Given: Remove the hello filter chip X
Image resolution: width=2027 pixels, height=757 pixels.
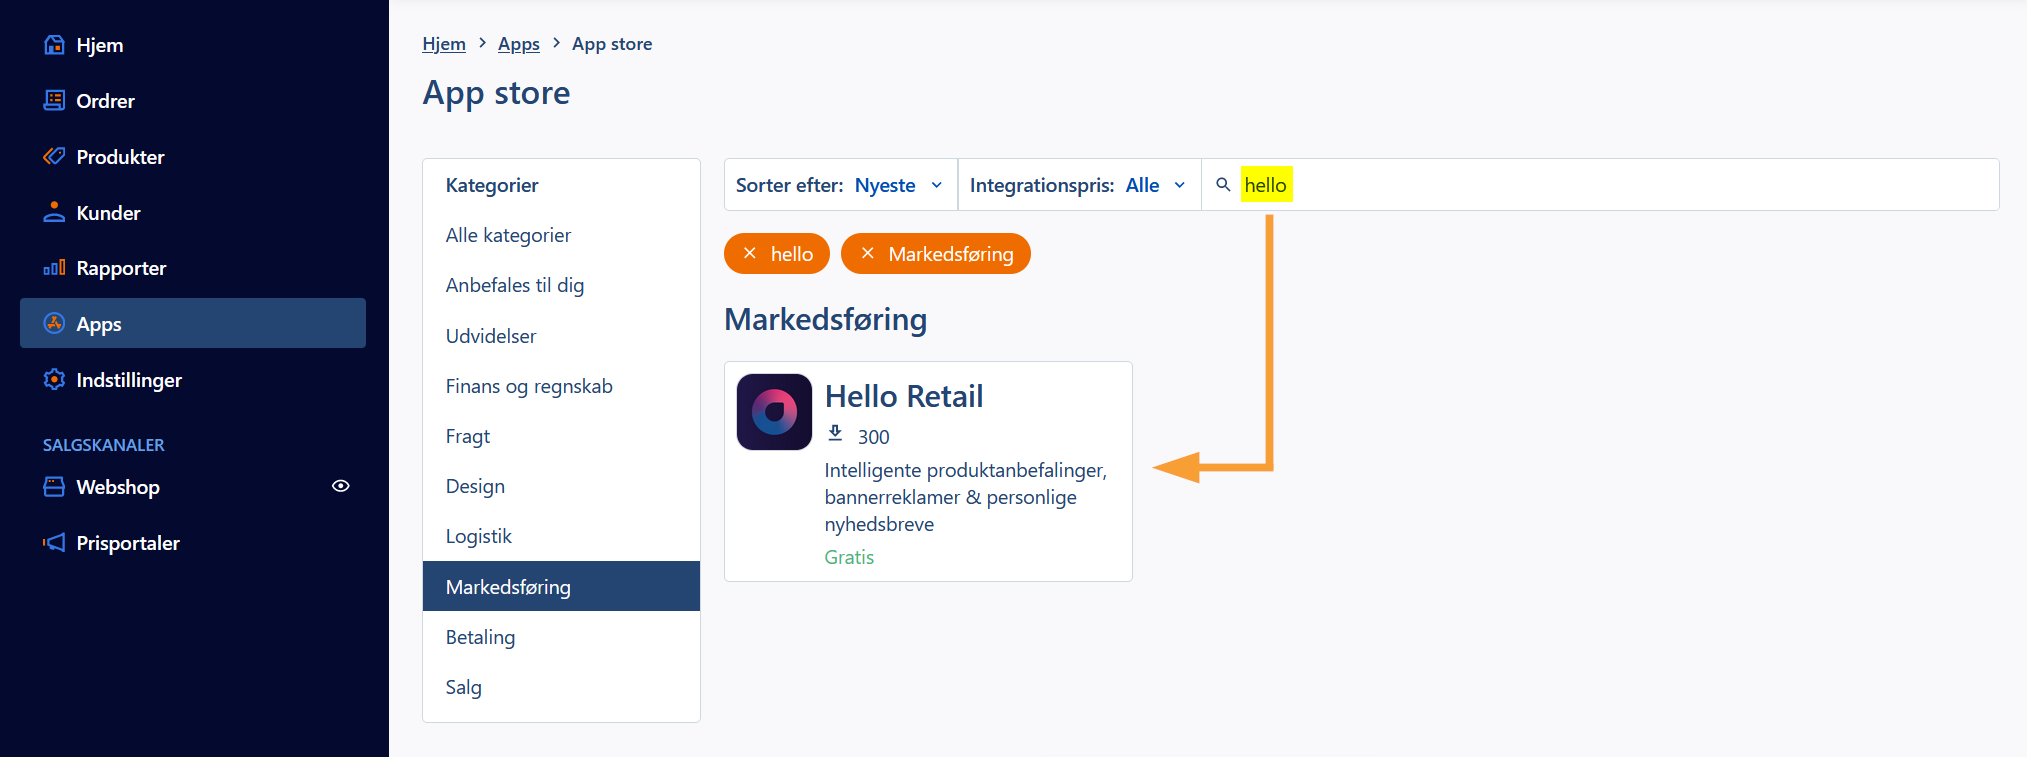Looking at the screenshot, I should click(749, 254).
